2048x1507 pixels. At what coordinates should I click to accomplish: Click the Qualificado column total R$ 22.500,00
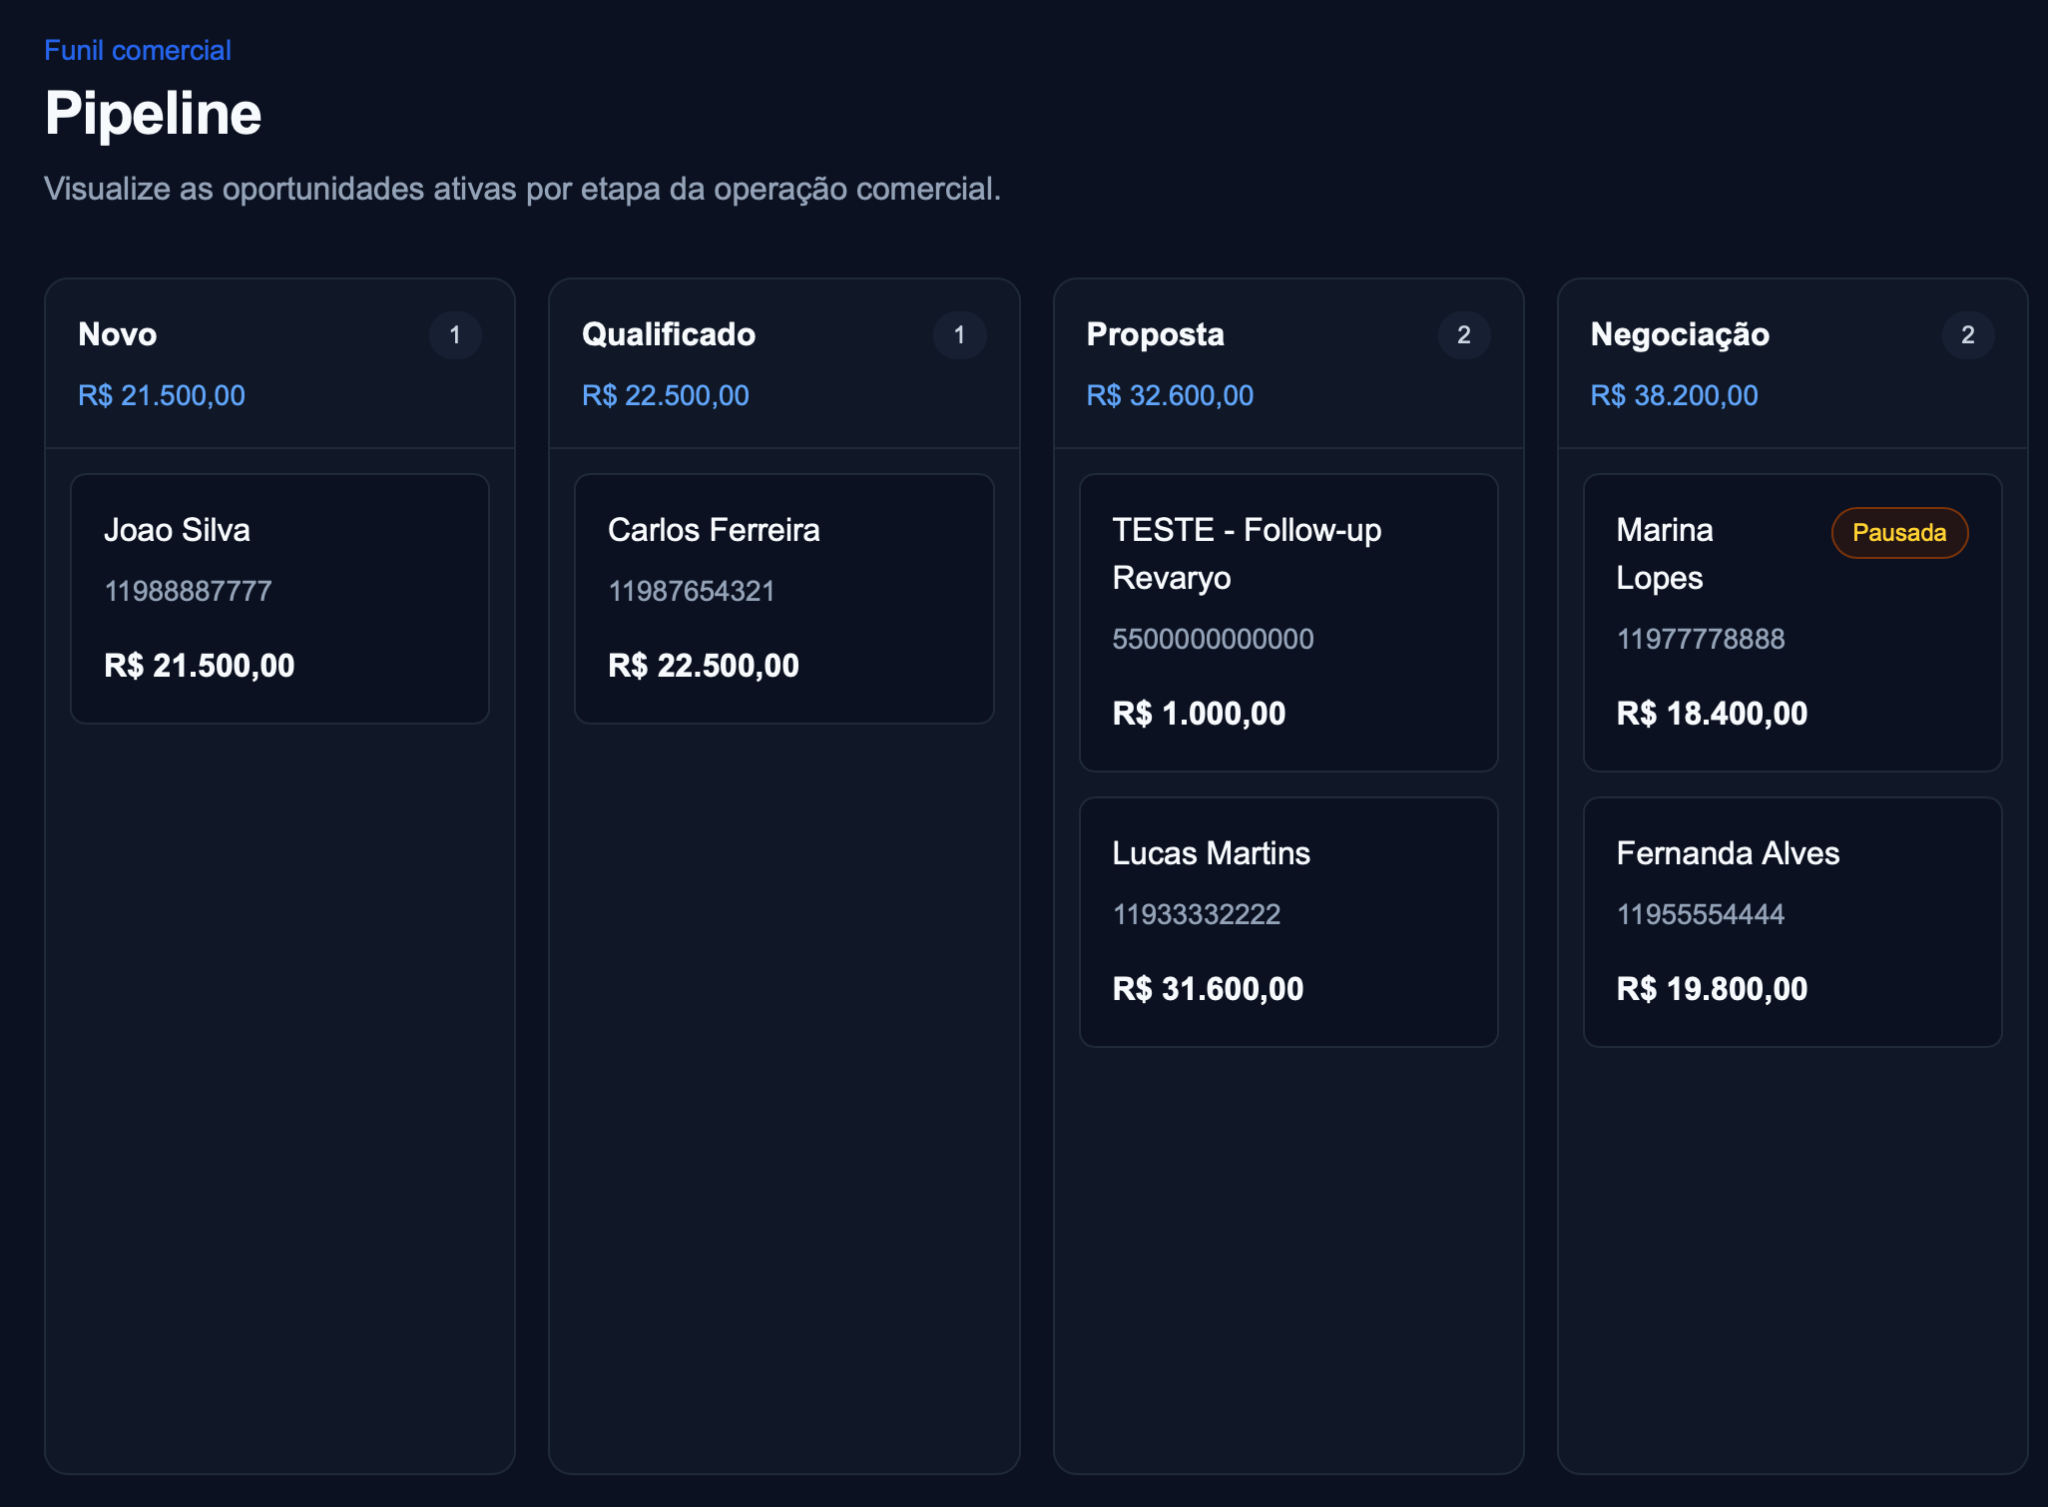666,396
